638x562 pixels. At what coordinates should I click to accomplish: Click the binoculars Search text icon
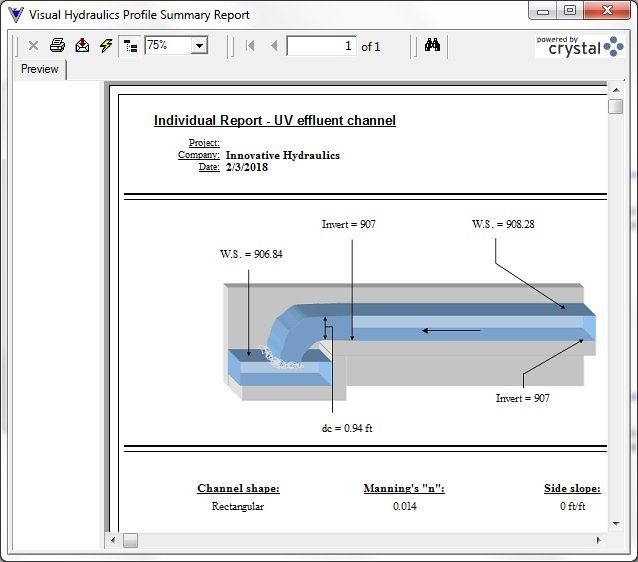(432, 46)
